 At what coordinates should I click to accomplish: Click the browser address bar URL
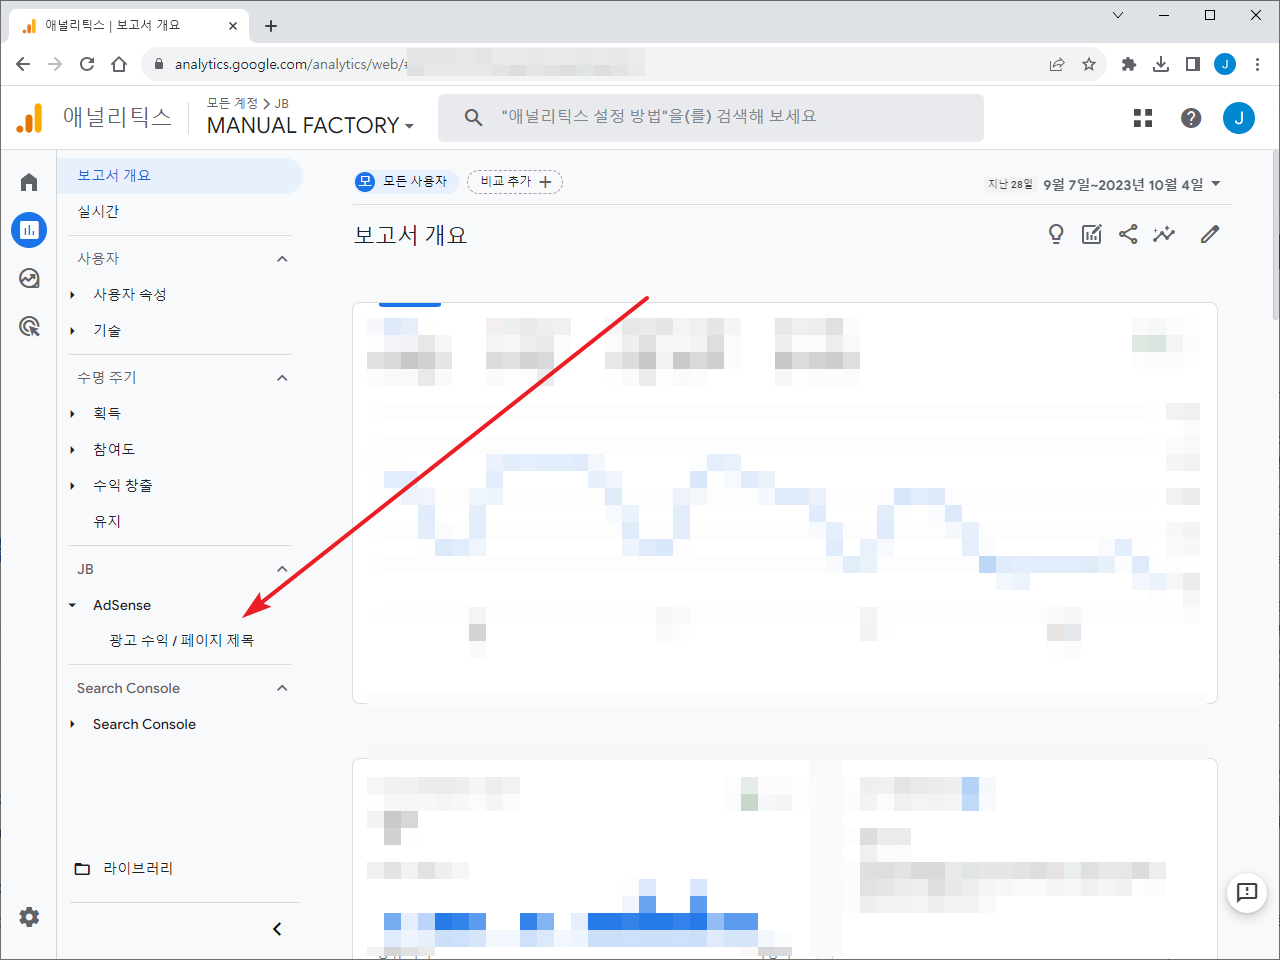tap(290, 64)
